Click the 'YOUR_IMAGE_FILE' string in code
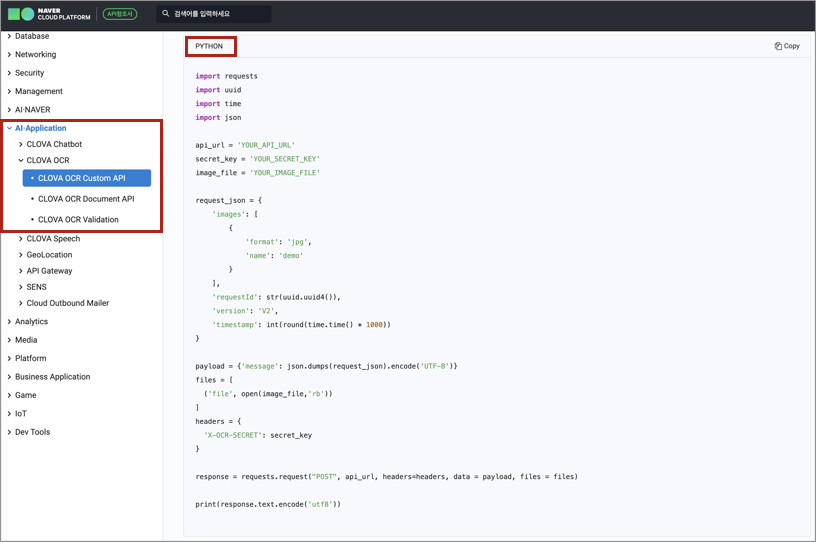The height and width of the screenshot is (542, 816). [285, 173]
